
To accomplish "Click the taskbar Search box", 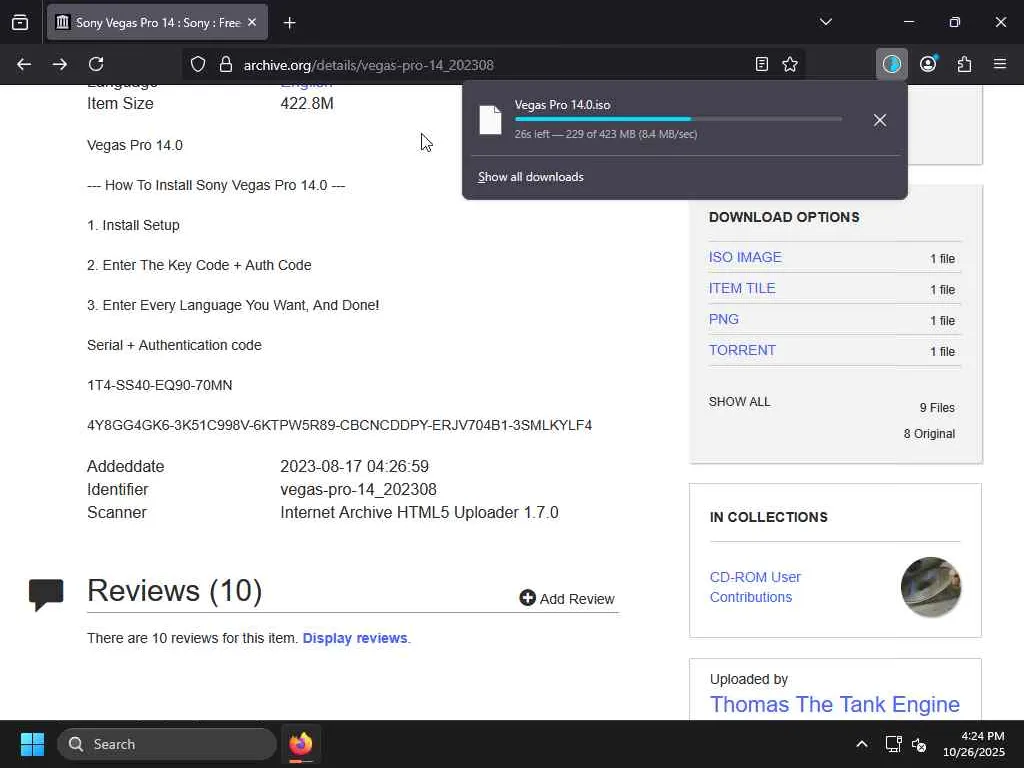I will pyautogui.click(x=167, y=744).
